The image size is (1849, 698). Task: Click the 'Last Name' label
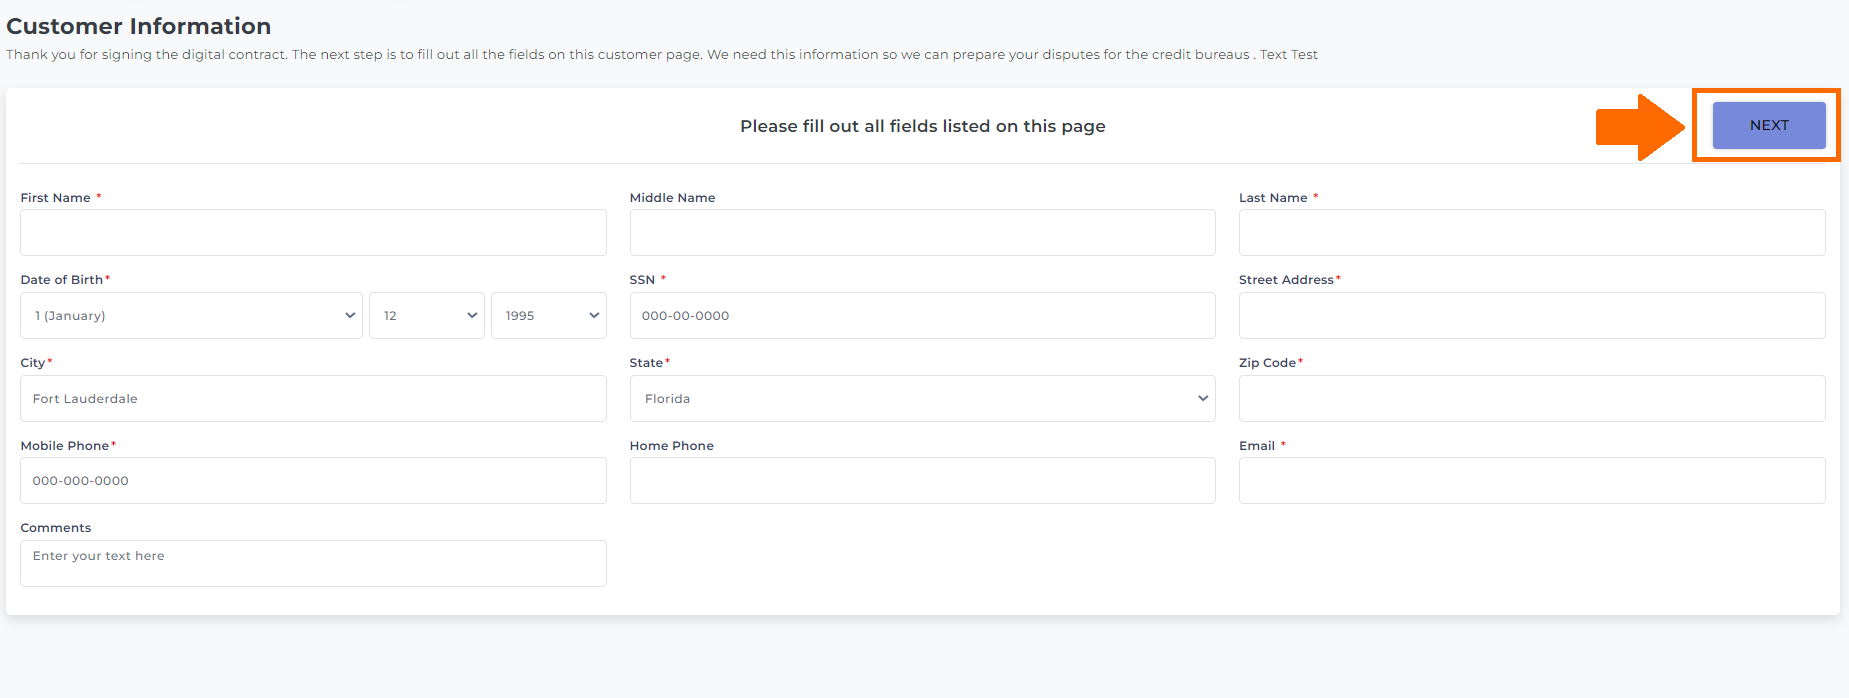coord(1273,198)
